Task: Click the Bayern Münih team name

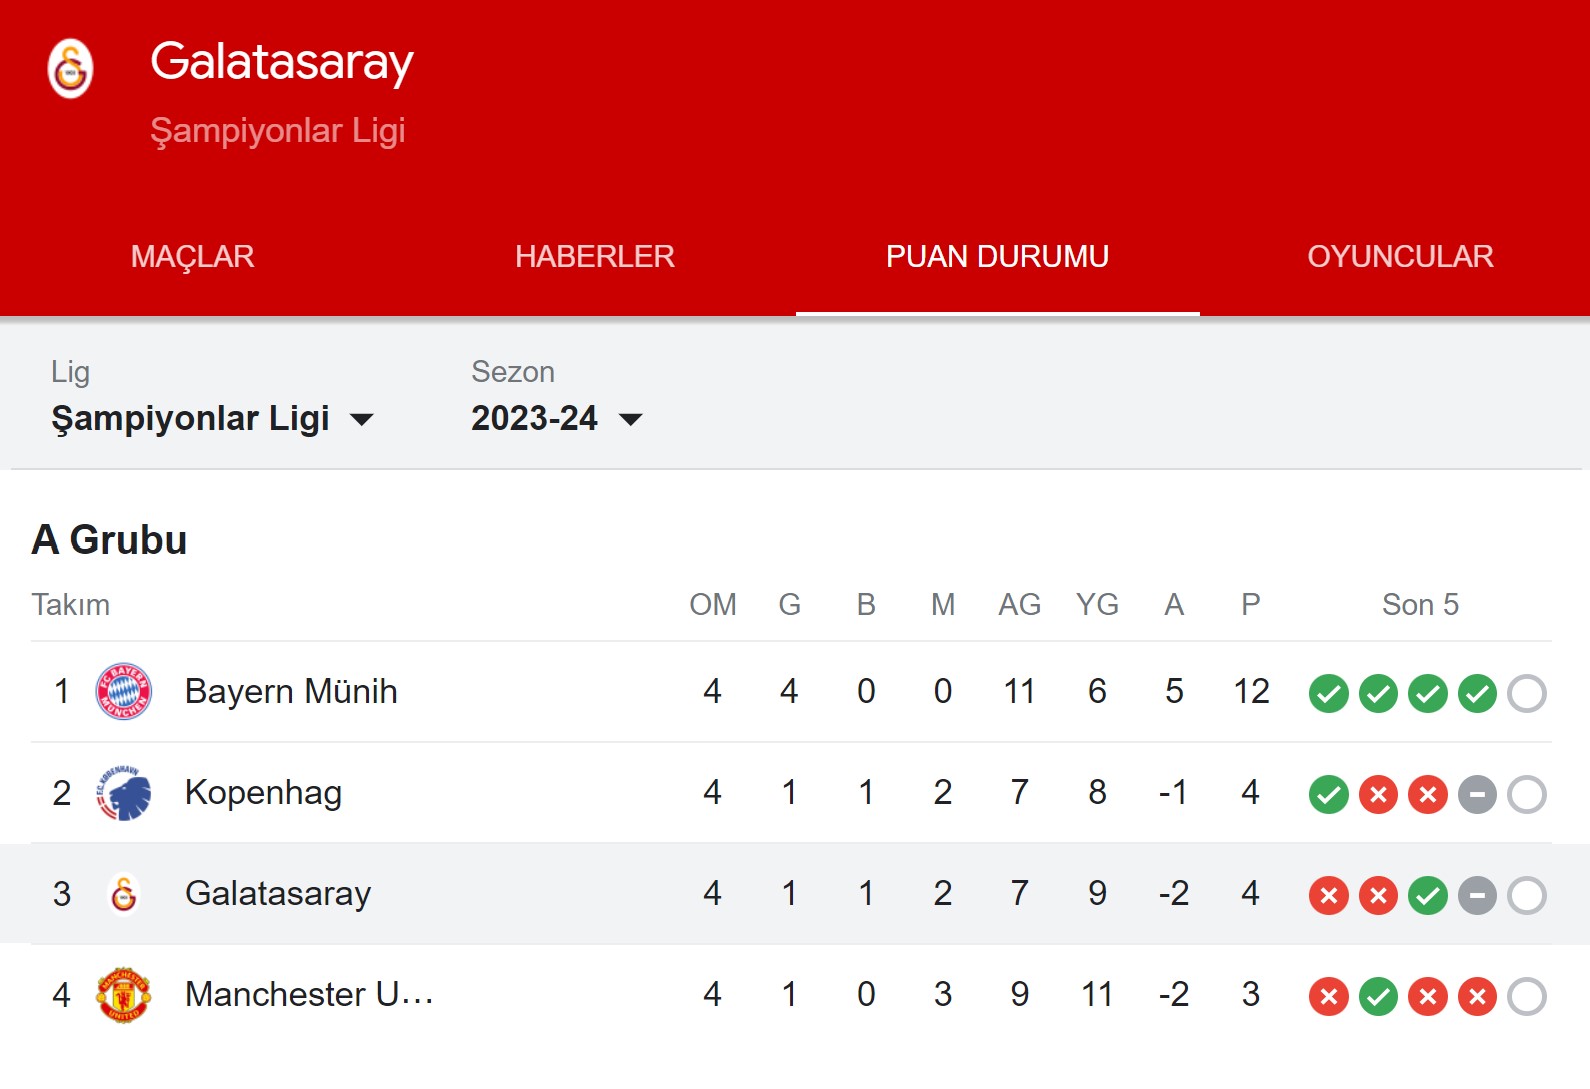Action: pyautogui.click(x=291, y=691)
